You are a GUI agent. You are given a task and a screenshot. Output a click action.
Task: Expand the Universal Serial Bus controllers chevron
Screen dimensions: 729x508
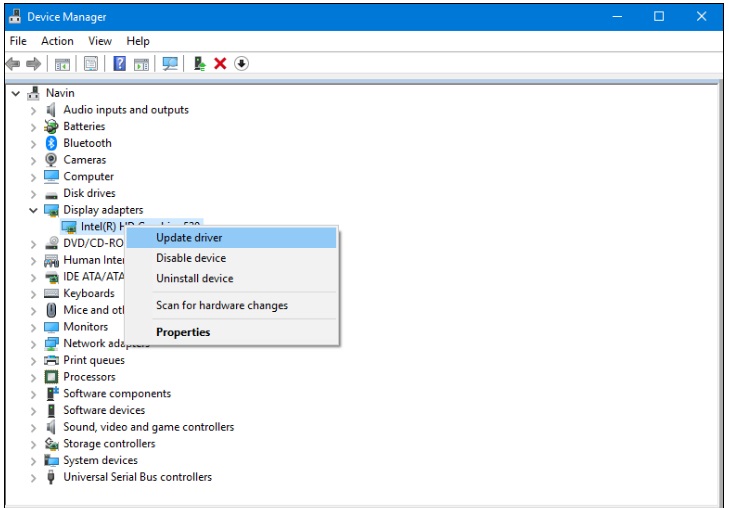[x=33, y=478]
